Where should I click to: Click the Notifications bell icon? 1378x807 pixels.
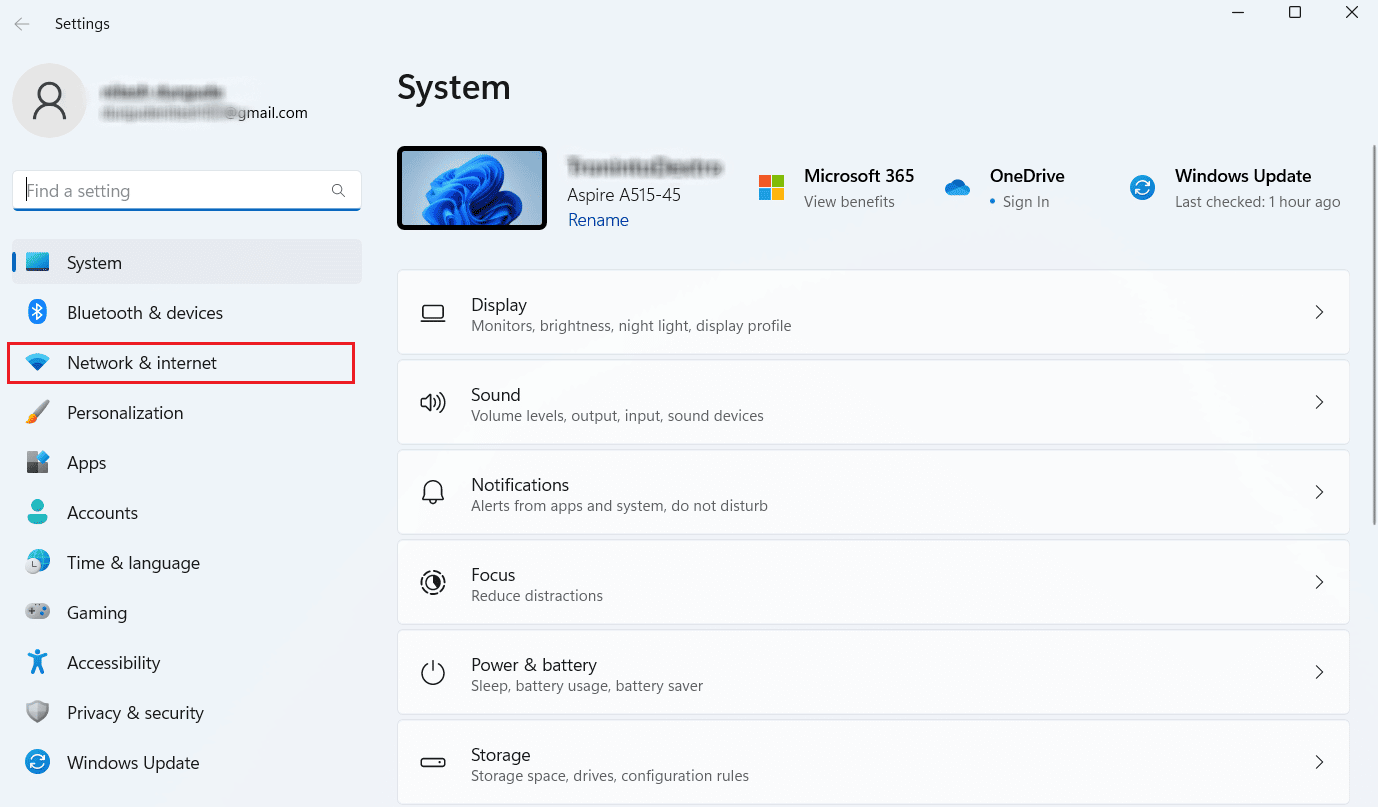pyautogui.click(x=433, y=493)
